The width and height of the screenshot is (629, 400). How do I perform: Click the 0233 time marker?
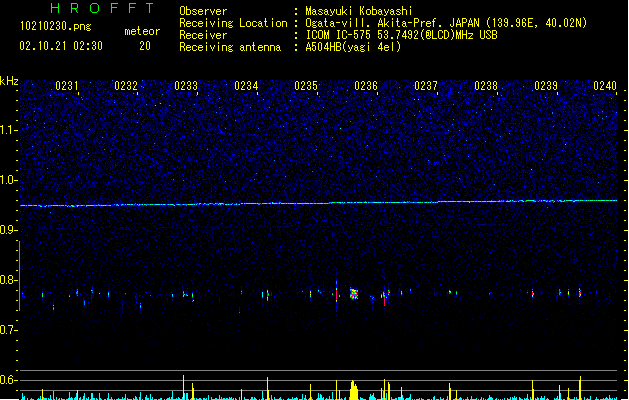[186, 86]
